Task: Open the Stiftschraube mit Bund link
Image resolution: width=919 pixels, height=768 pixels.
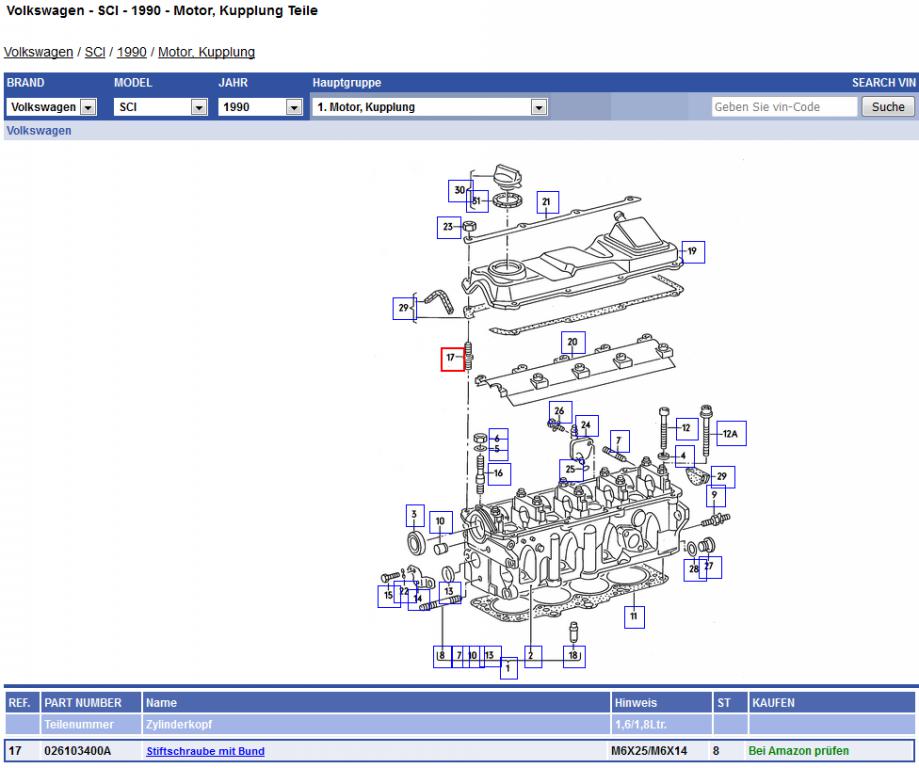Action: tap(205, 751)
